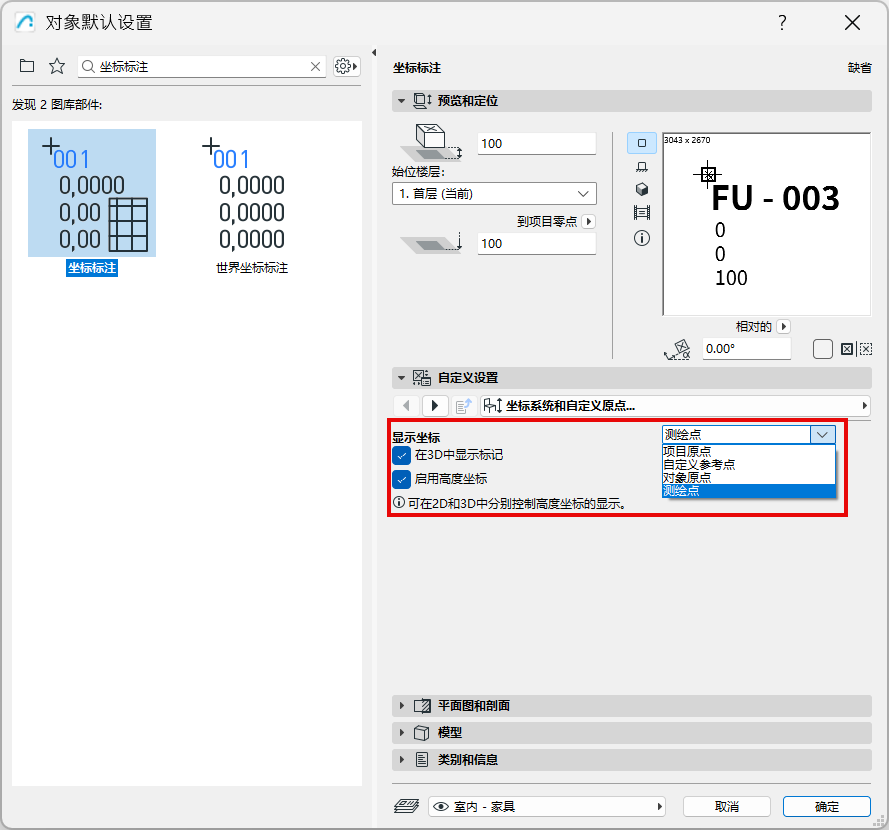Click the library search field
The width and height of the screenshot is (889, 830).
[x=201, y=67]
